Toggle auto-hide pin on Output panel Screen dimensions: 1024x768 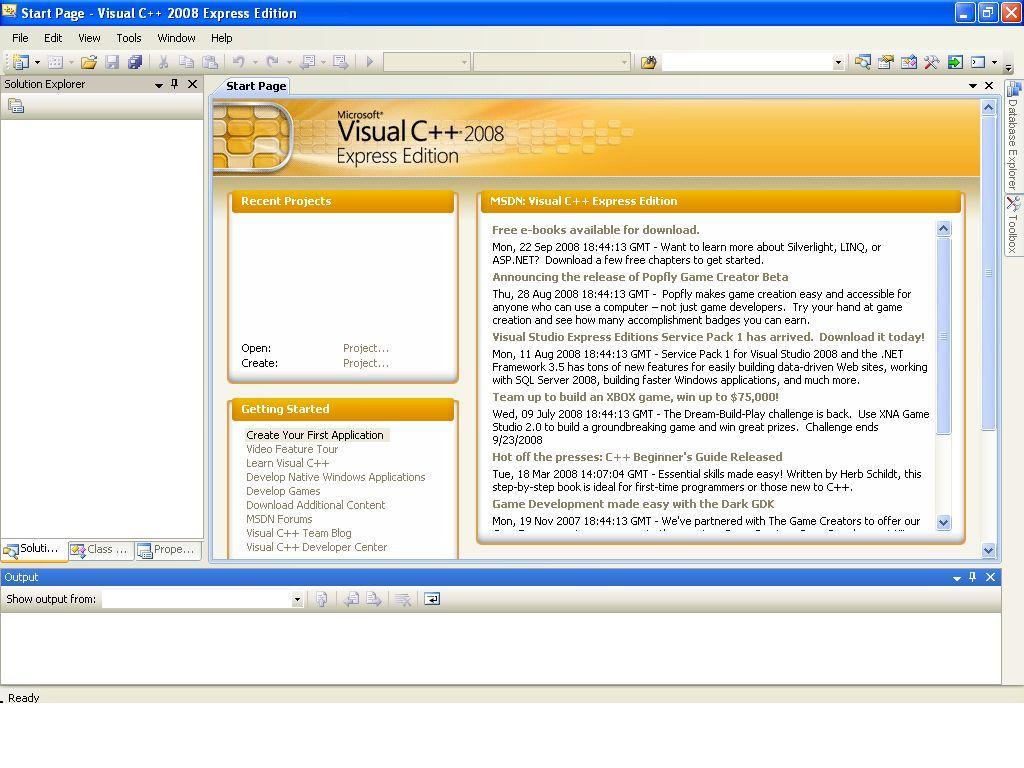pos(972,577)
